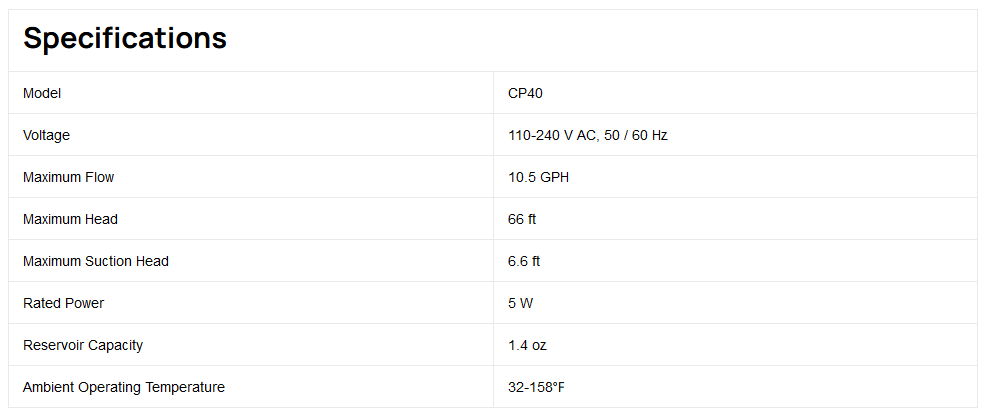Click the Maximum Suction Head label
This screenshot has height=417, width=987.
[x=96, y=261]
